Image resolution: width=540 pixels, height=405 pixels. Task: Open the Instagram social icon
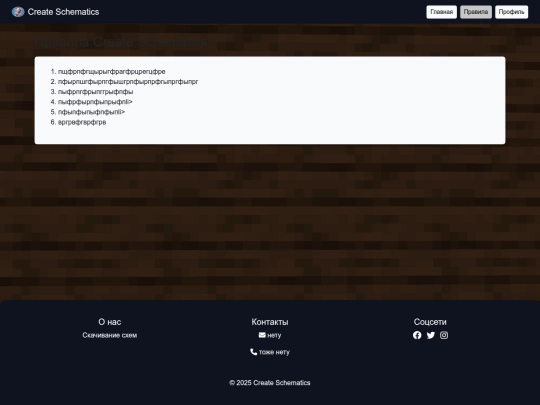click(444, 335)
